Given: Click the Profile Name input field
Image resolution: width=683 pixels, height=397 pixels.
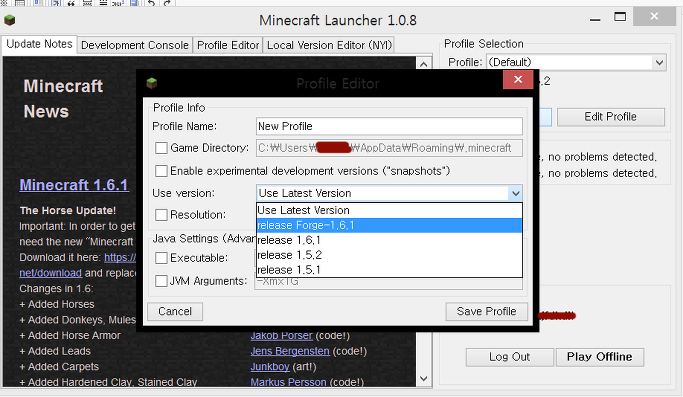Looking at the screenshot, I should [389, 126].
